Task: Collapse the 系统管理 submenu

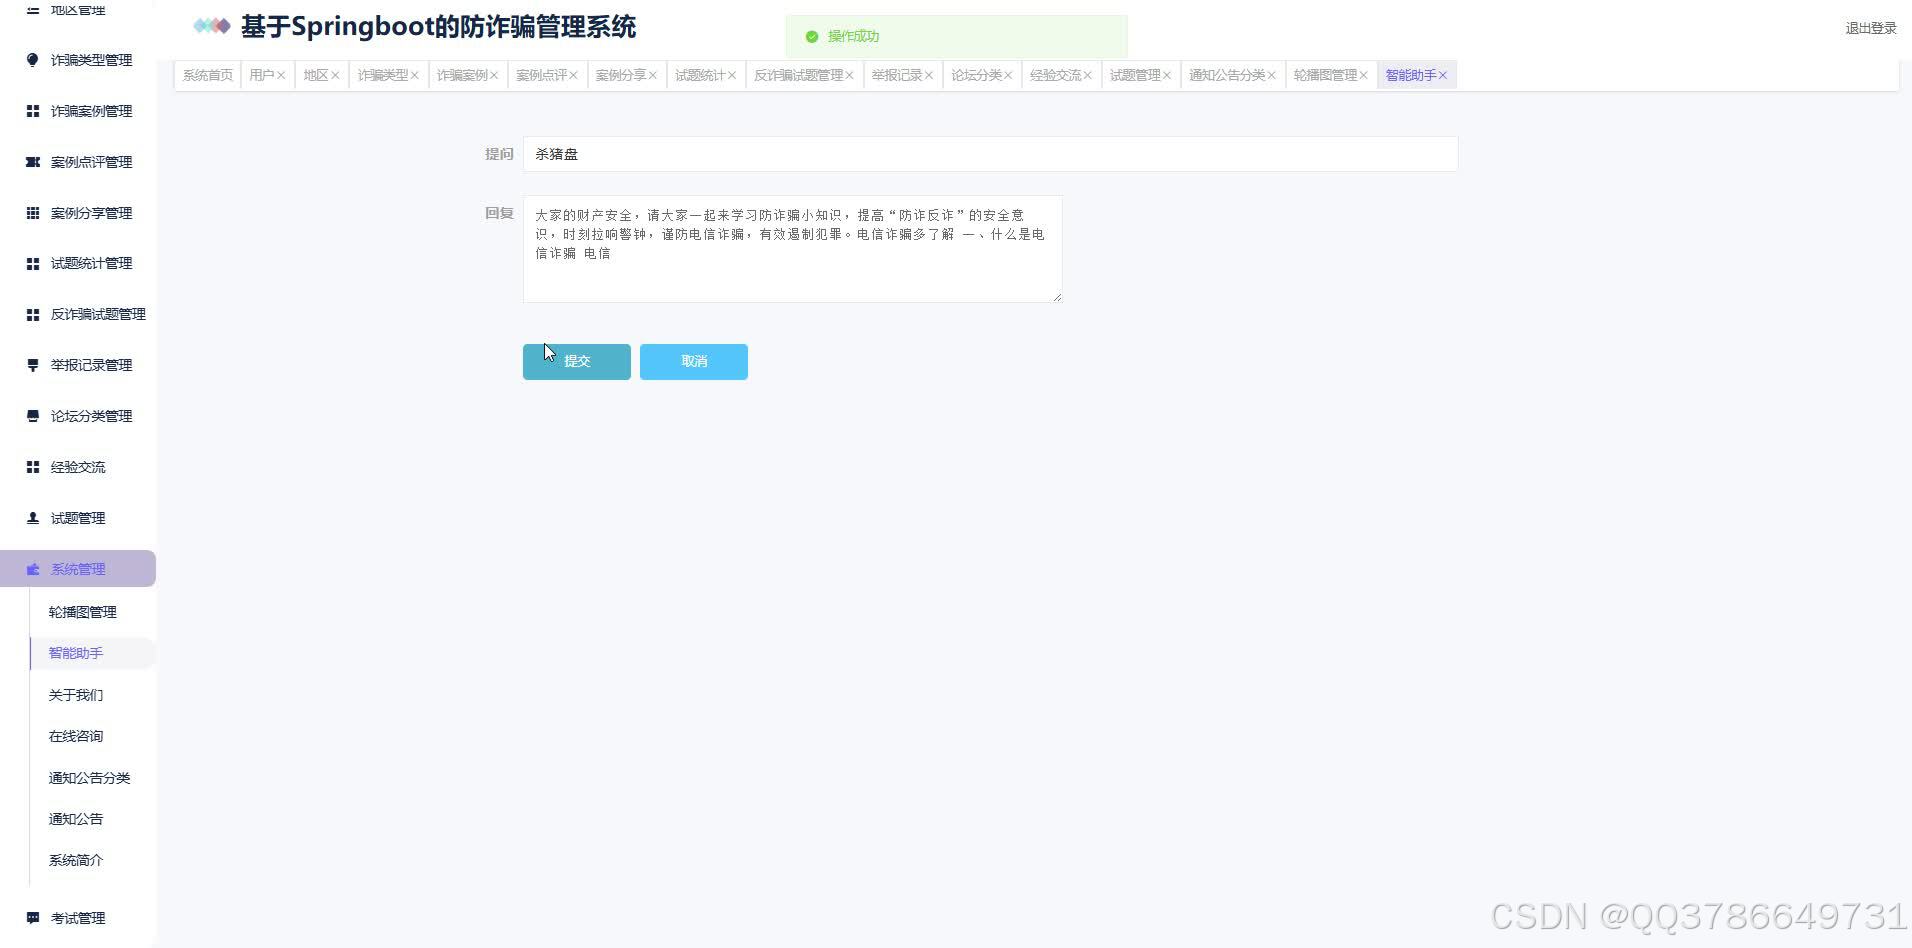Action: tap(78, 568)
